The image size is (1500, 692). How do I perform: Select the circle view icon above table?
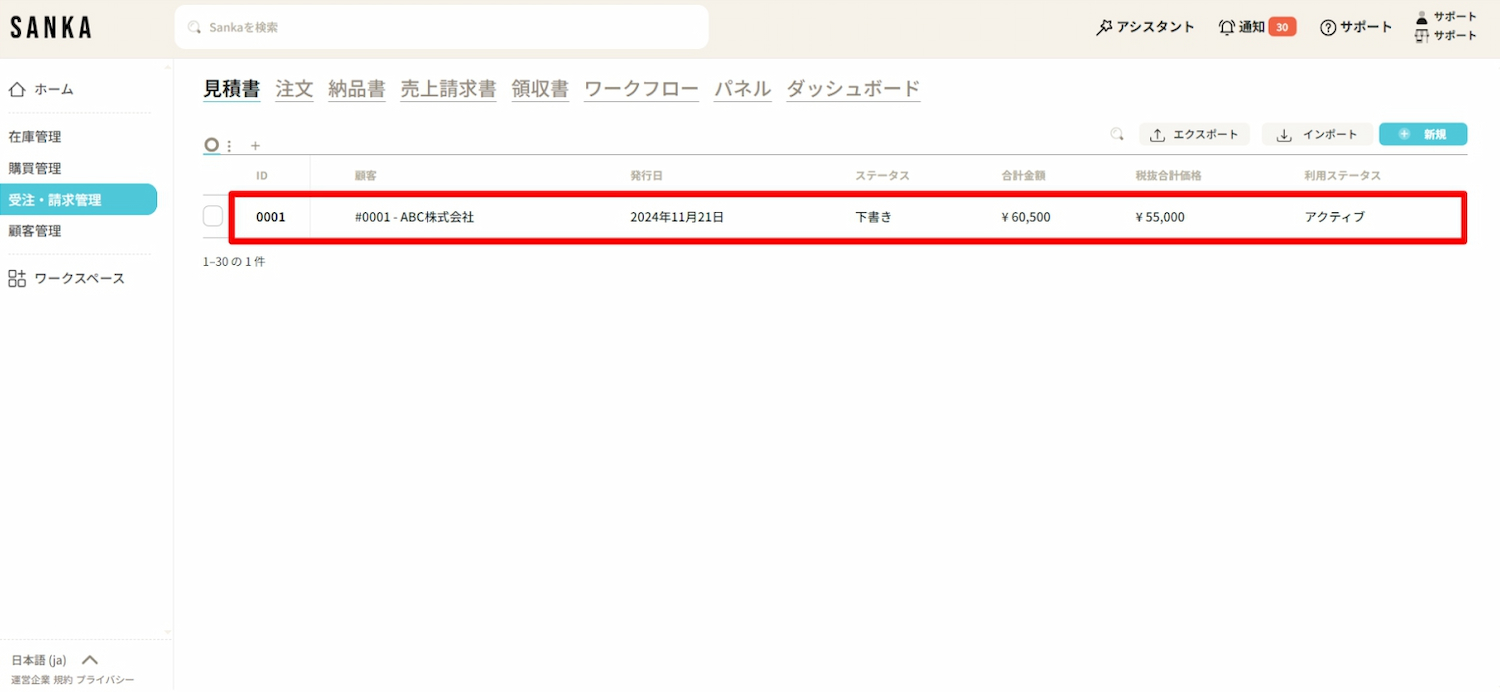[211, 145]
